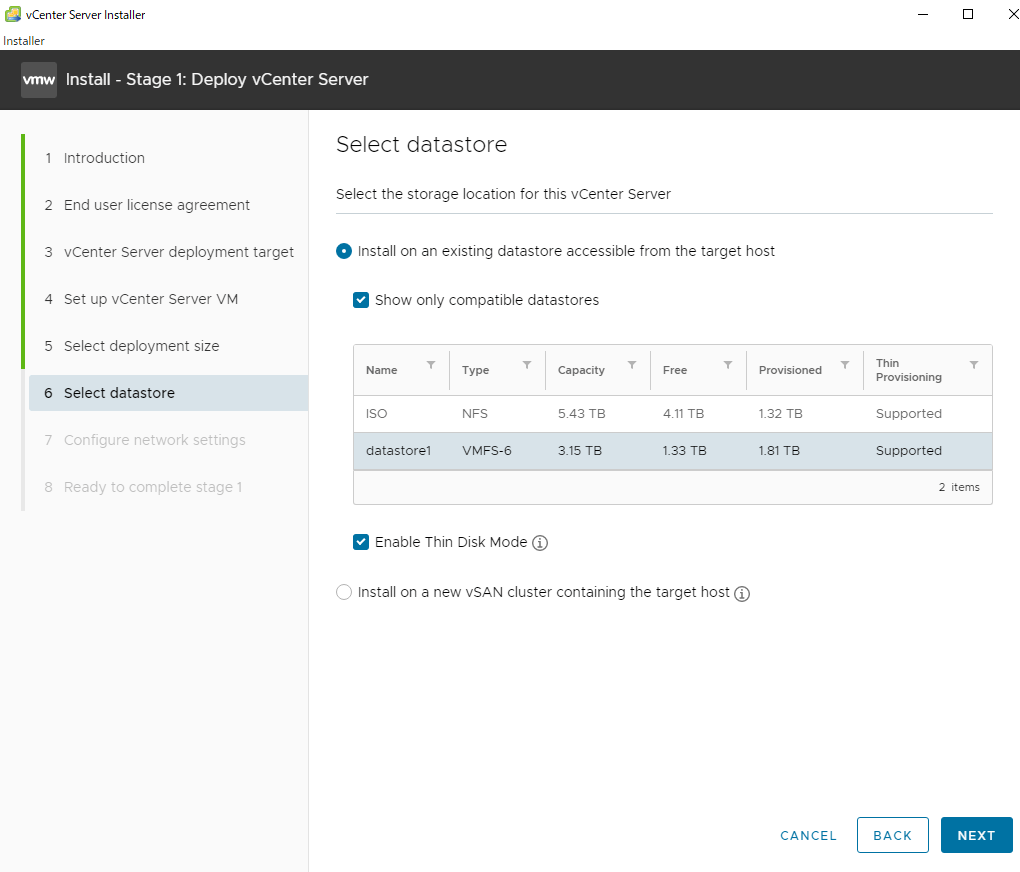
Task: Open the Type column filter icon
Action: tap(527, 365)
